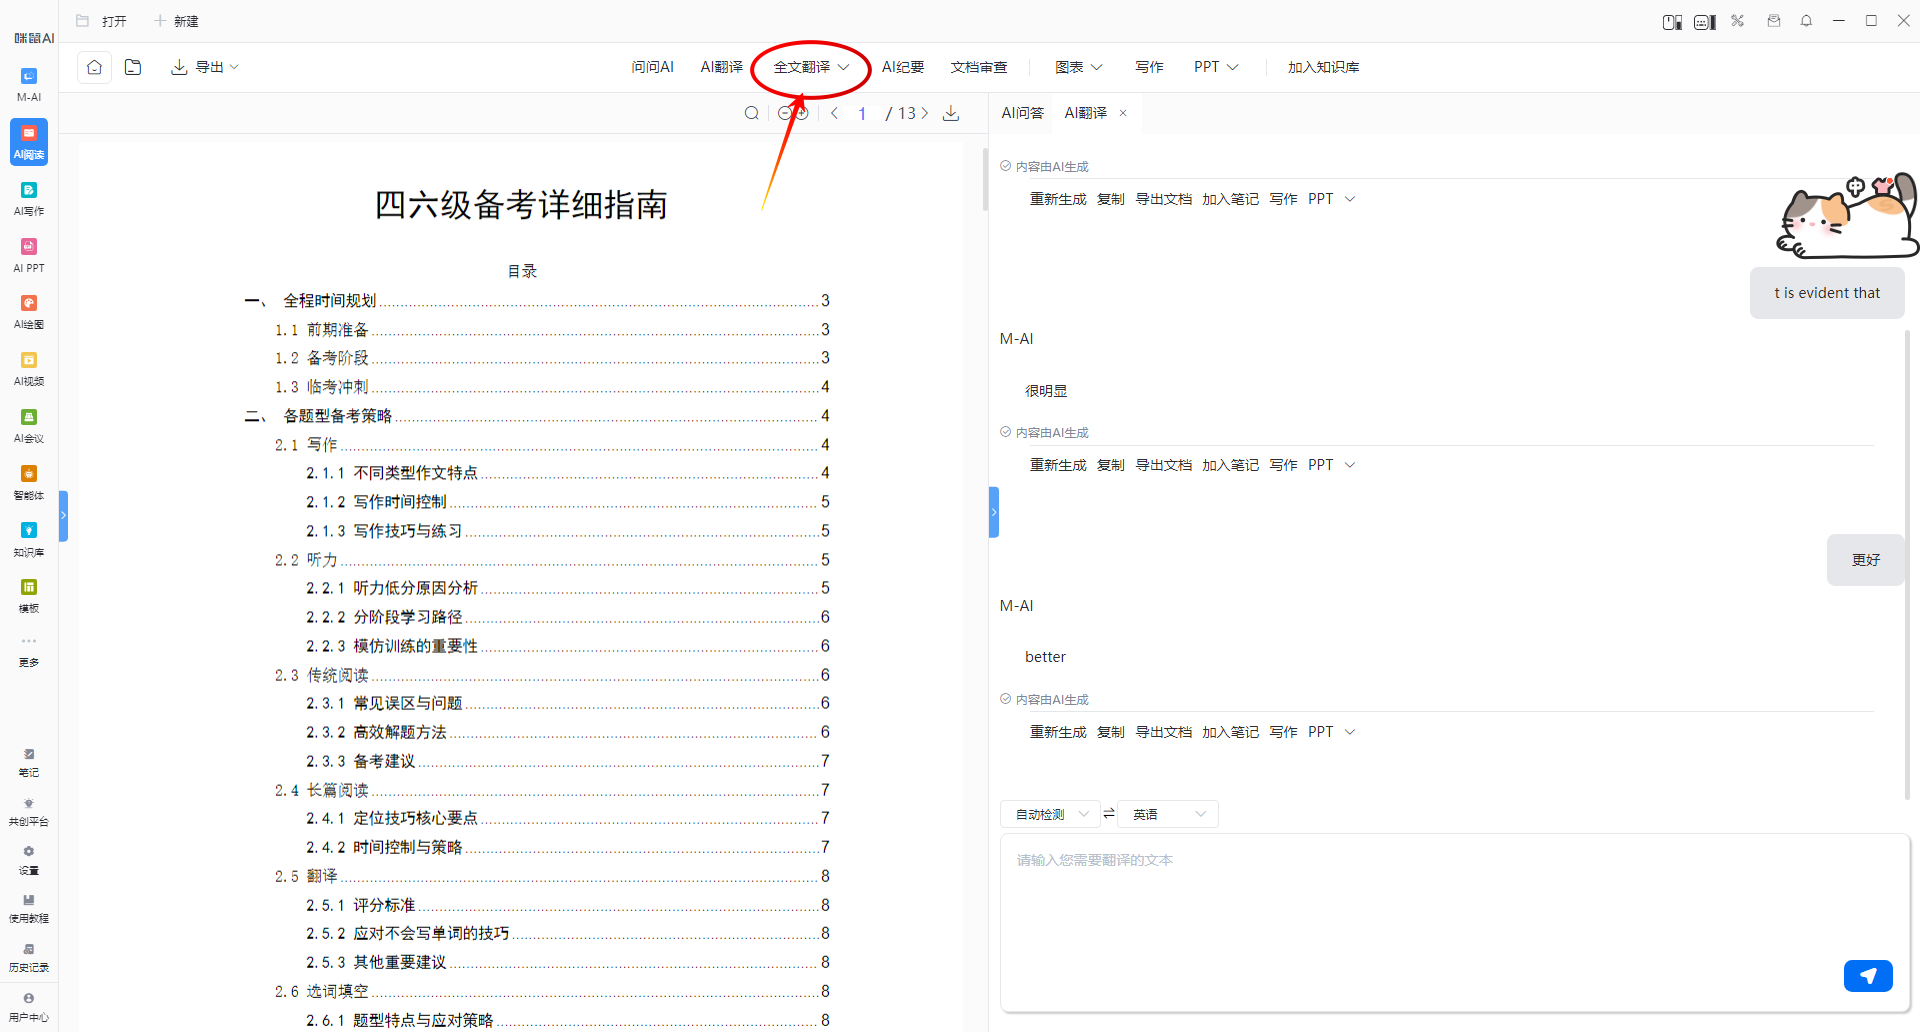Viewport: 1920px width, 1032px height.
Task: Collapse the left sidebar handle
Action: pyautogui.click(x=63, y=516)
